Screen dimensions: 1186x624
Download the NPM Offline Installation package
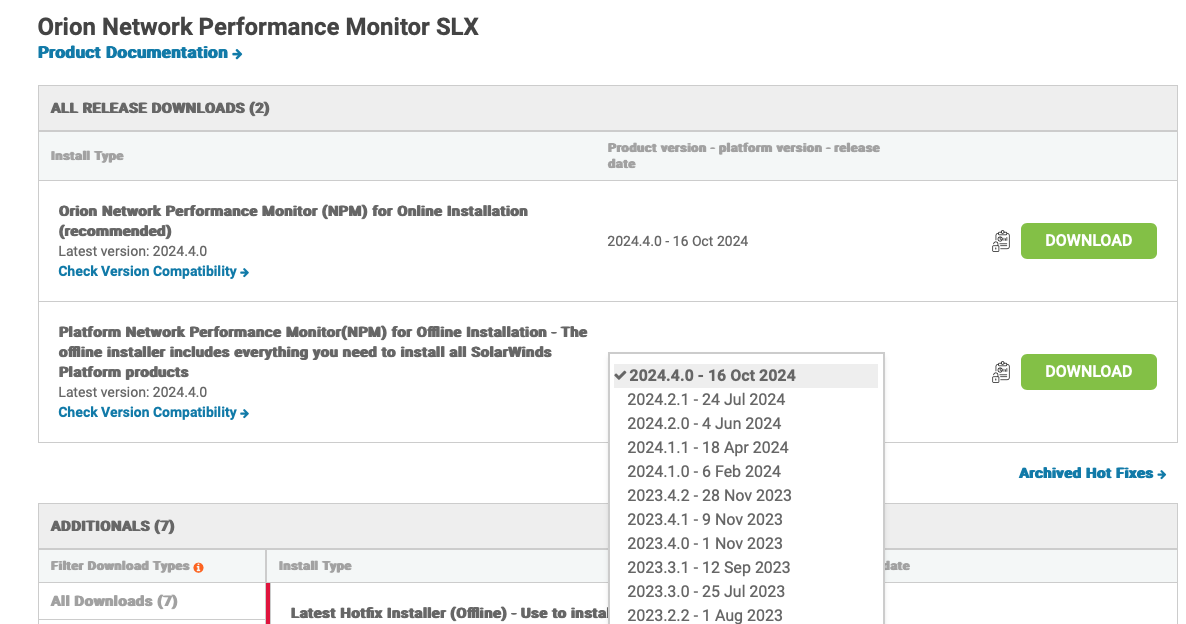1088,372
